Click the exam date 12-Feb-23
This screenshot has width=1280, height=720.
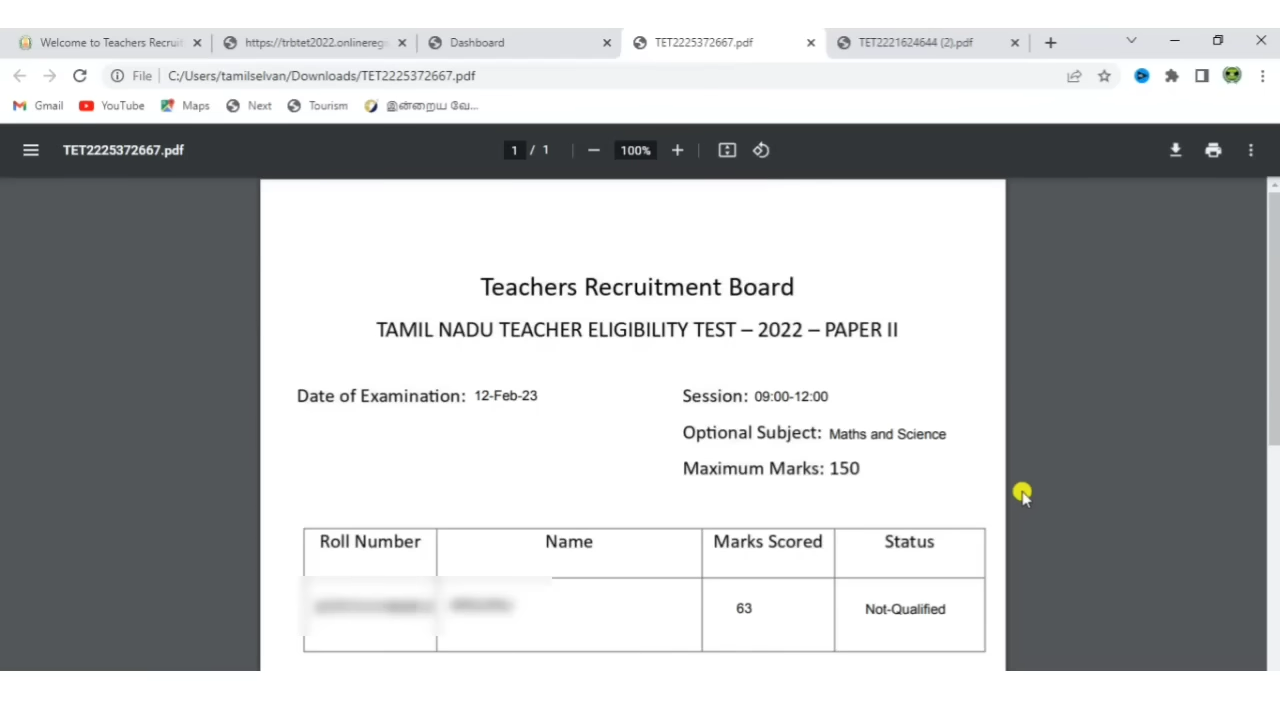click(506, 396)
